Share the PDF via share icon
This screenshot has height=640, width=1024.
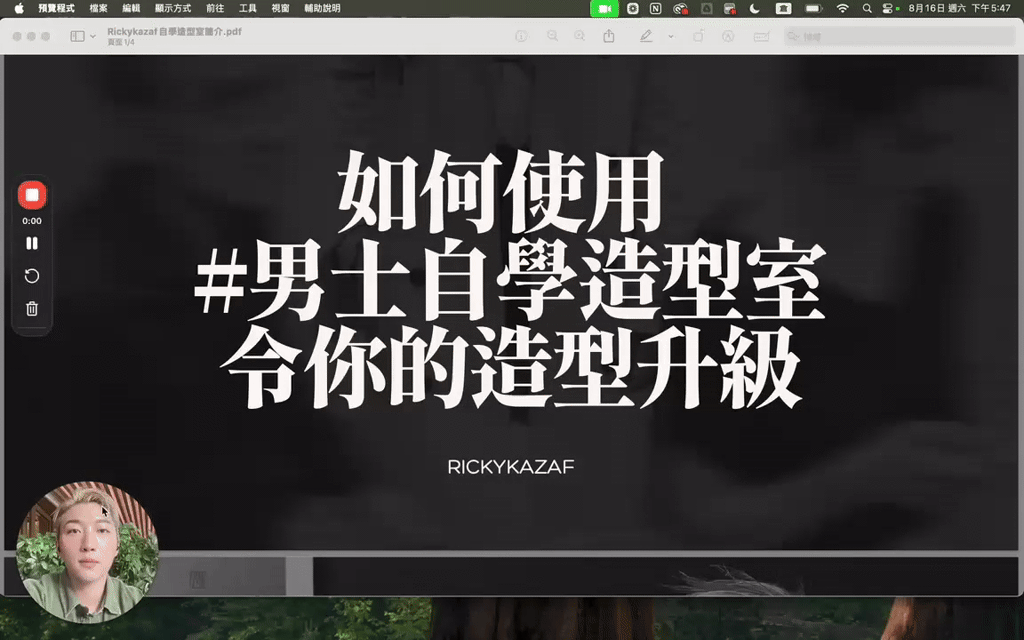[x=609, y=37]
